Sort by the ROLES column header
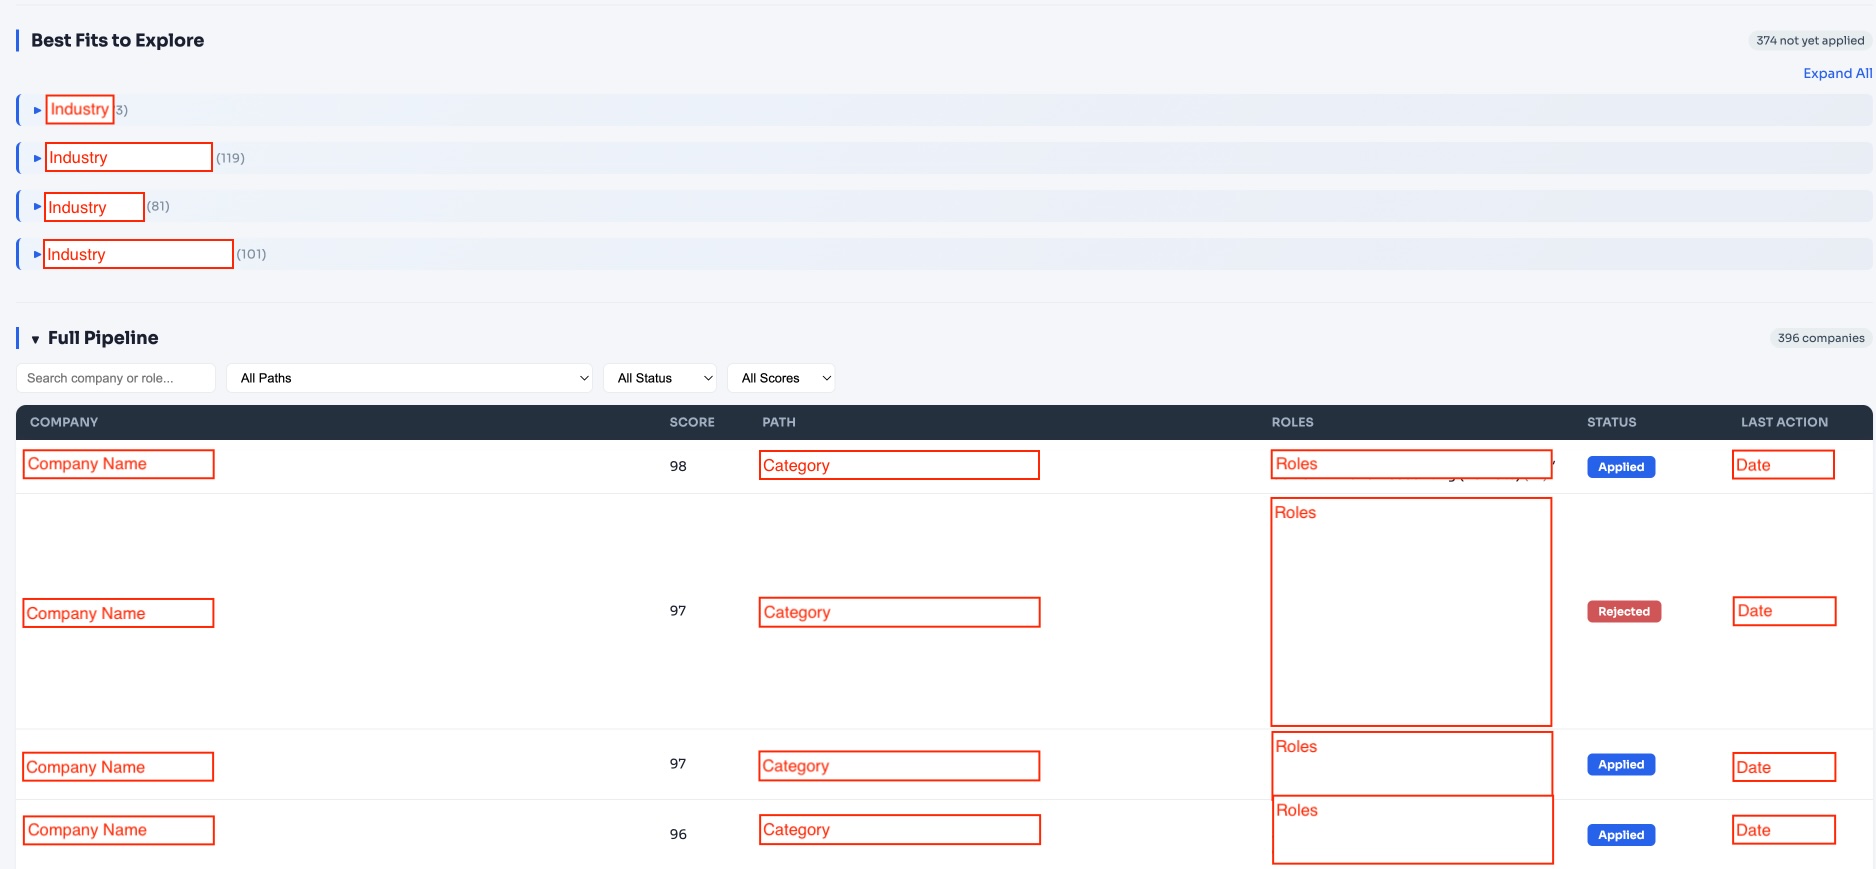Image resolution: width=1876 pixels, height=869 pixels. [1292, 422]
